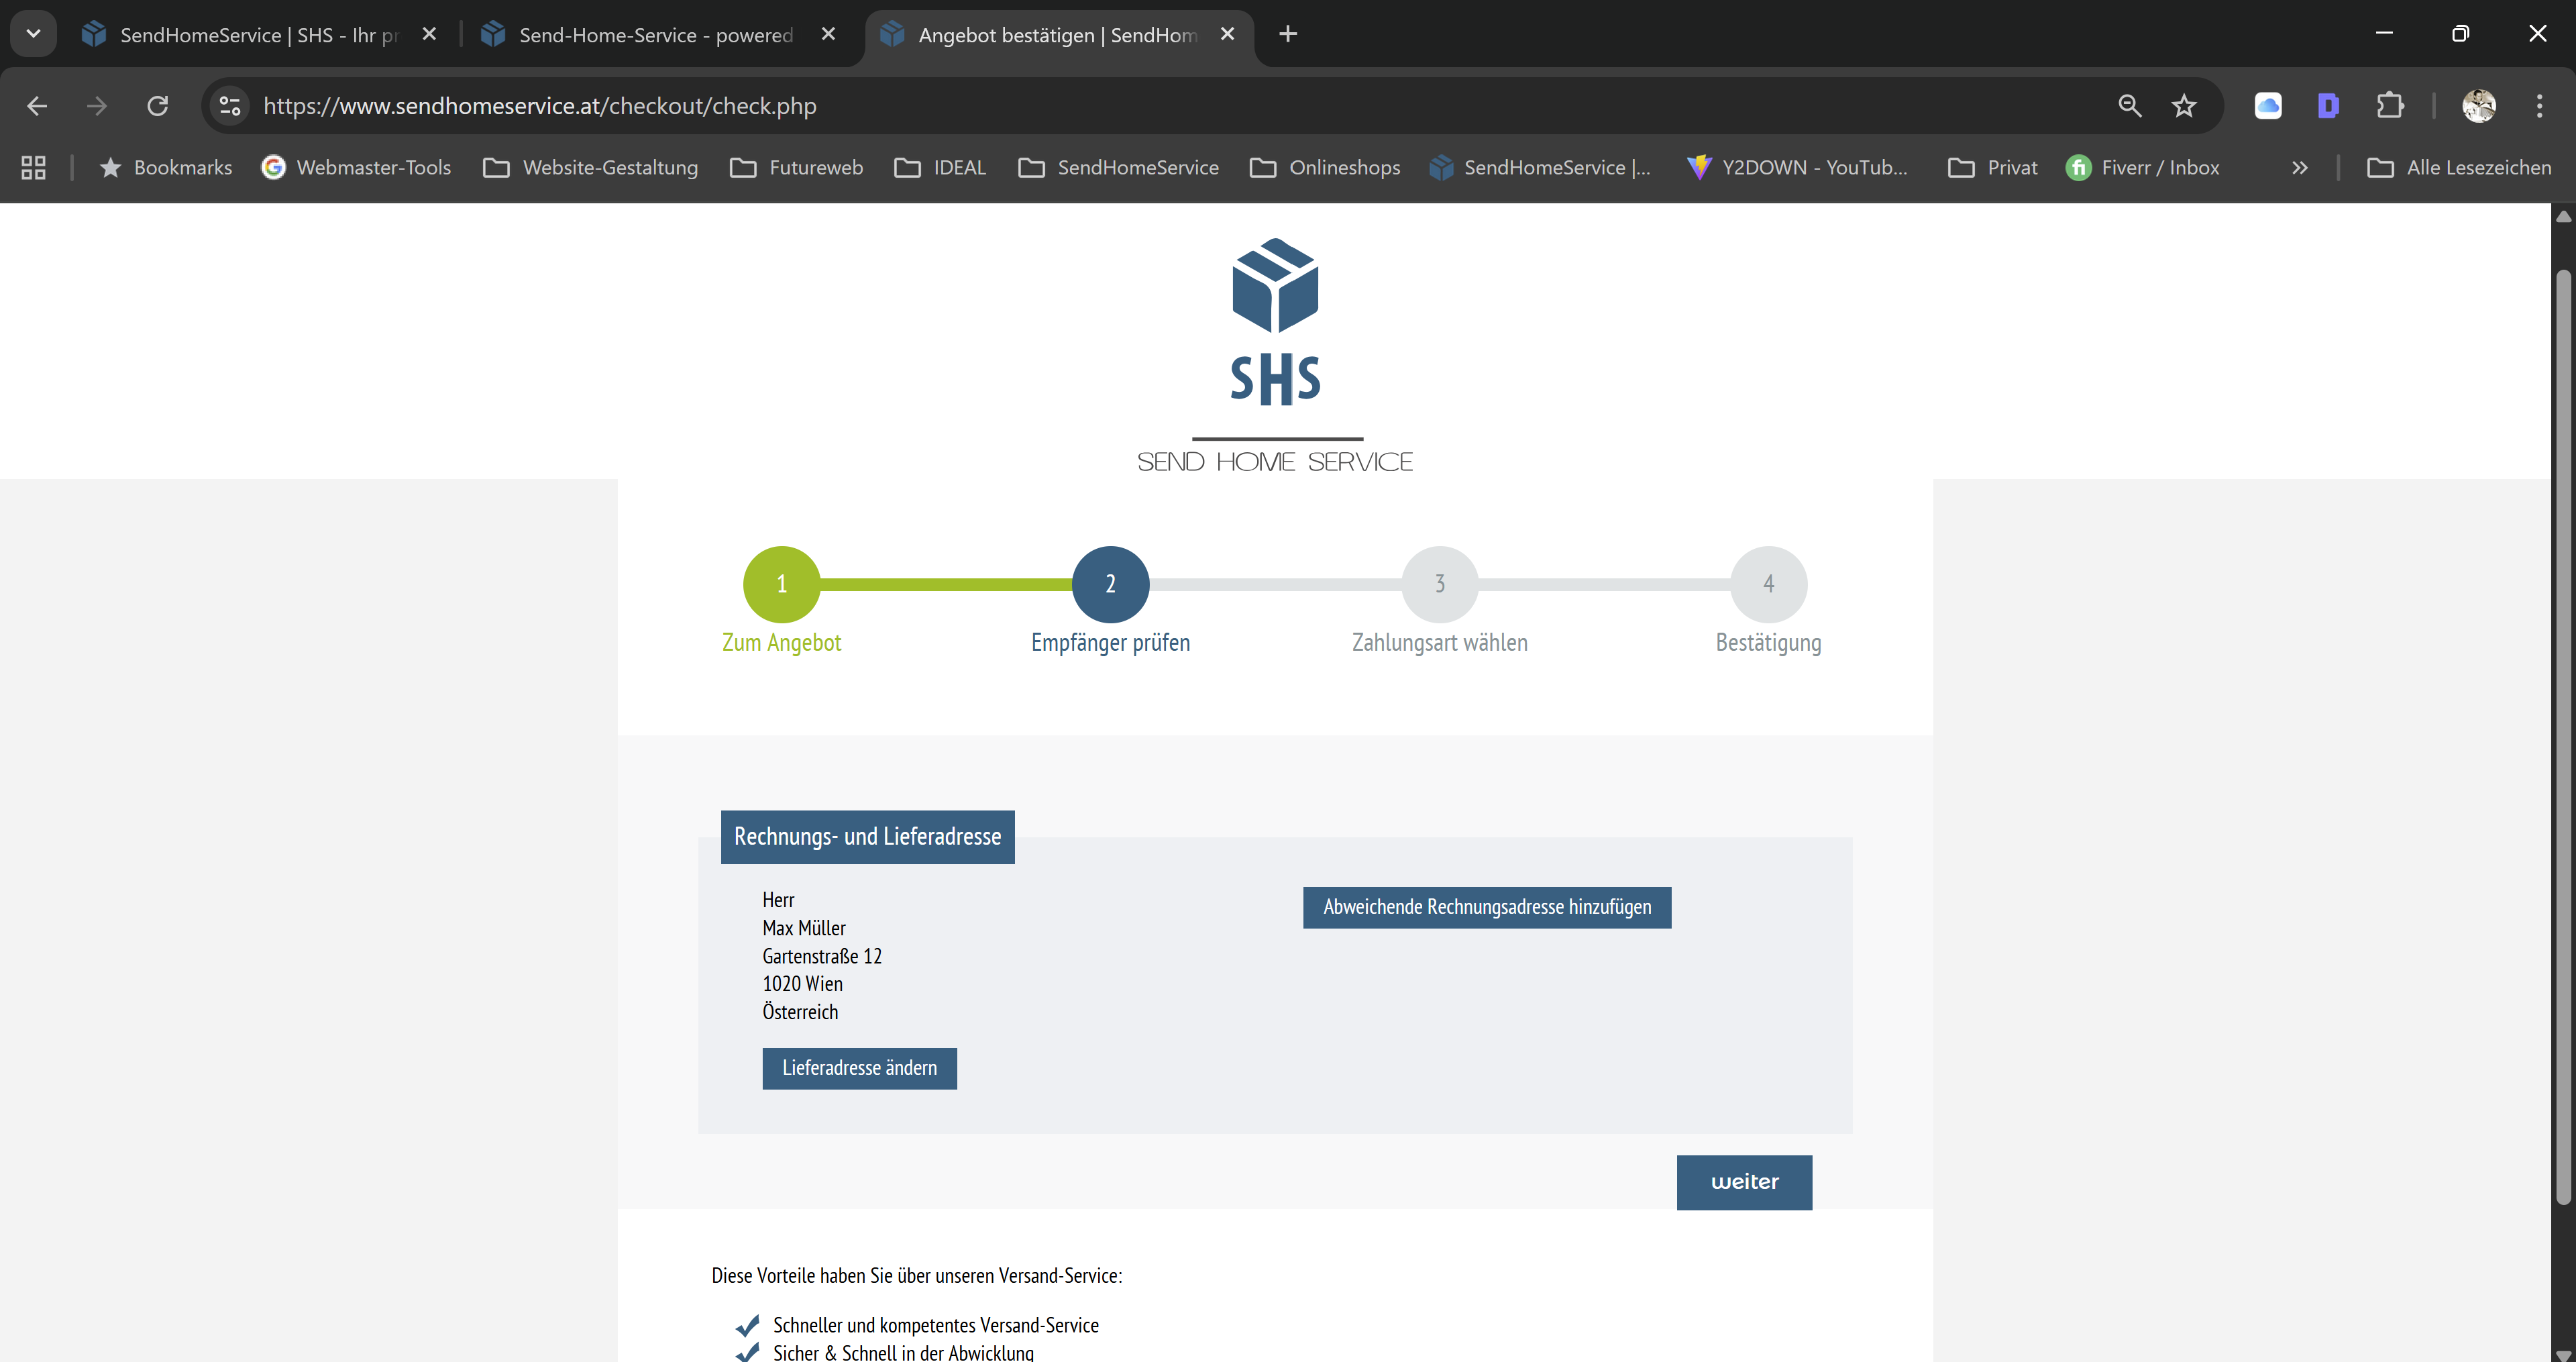Close the Send-Home-Service - powered tab
The height and width of the screenshot is (1362, 2576).
coord(828,34)
